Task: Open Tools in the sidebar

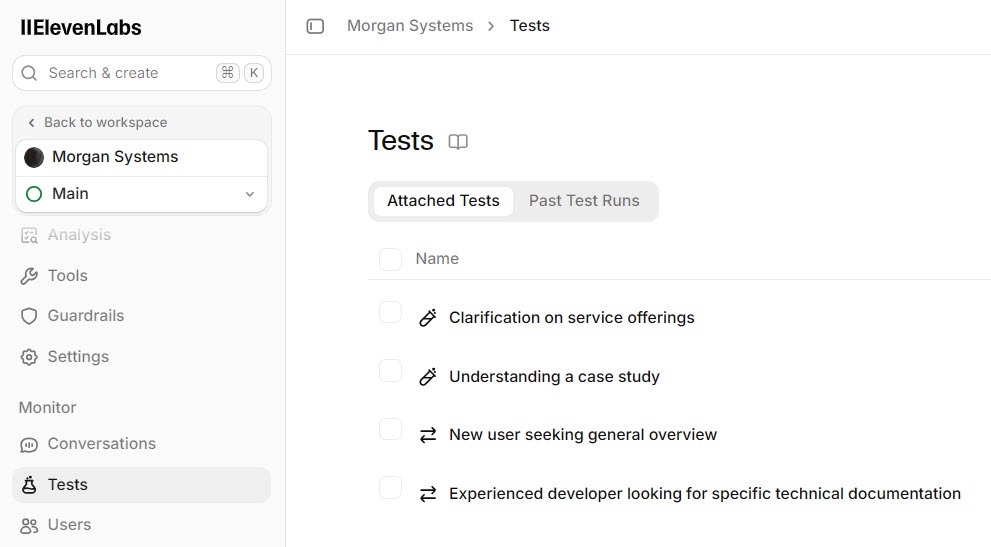Action: tap(142, 276)
